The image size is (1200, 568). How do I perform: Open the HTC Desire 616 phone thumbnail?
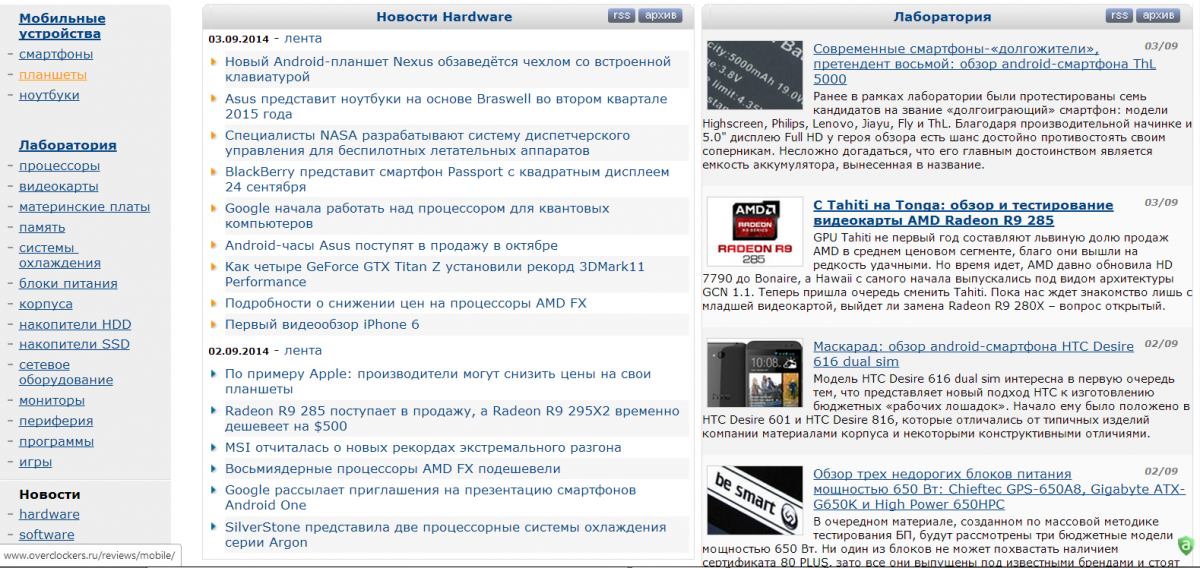[x=755, y=372]
